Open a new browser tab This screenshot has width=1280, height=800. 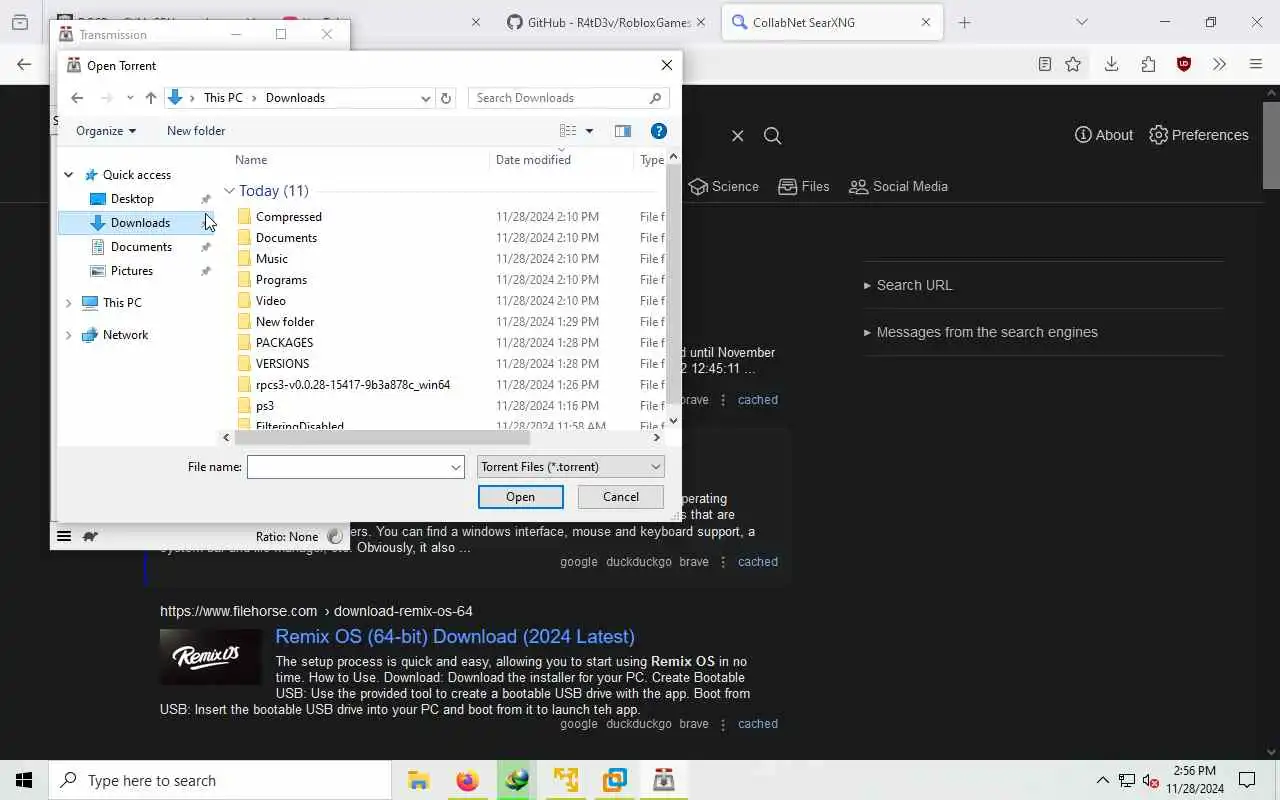964,22
